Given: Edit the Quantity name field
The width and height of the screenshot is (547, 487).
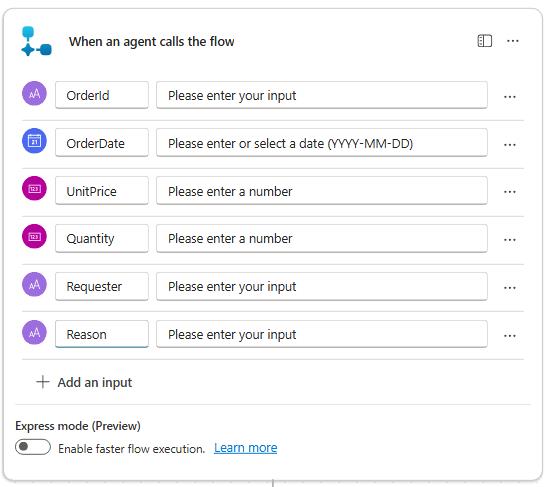Looking at the screenshot, I should (x=102, y=238).
